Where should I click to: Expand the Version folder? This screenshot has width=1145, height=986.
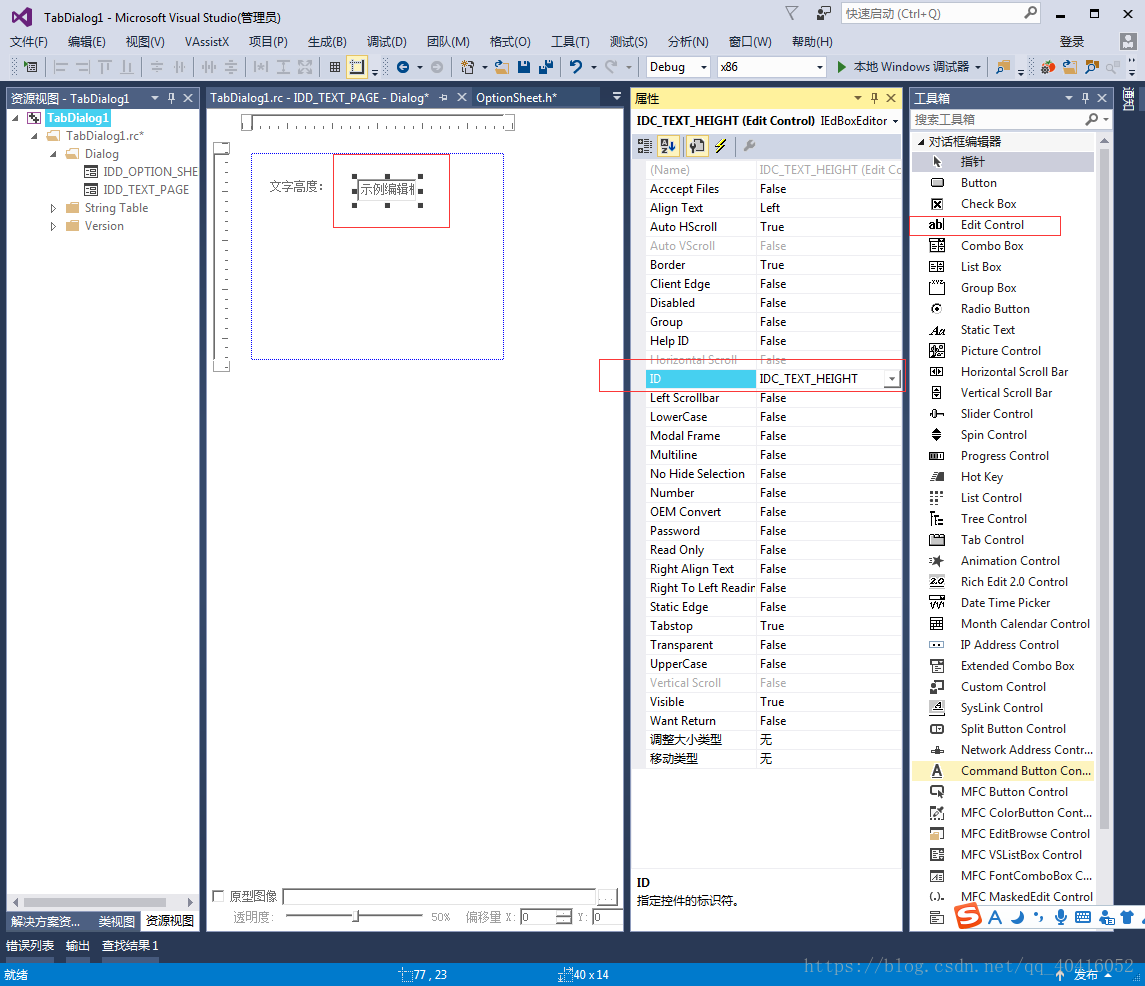tap(53, 226)
